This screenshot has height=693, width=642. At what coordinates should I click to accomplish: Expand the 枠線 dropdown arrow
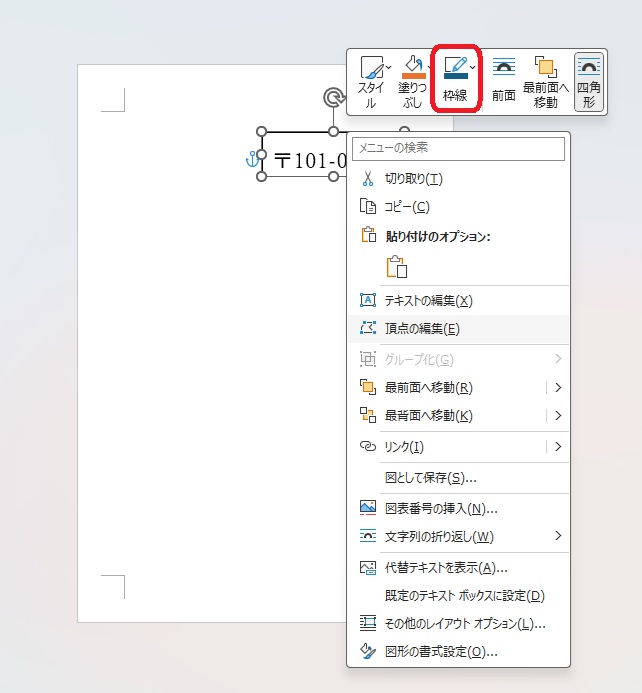[473, 66]
